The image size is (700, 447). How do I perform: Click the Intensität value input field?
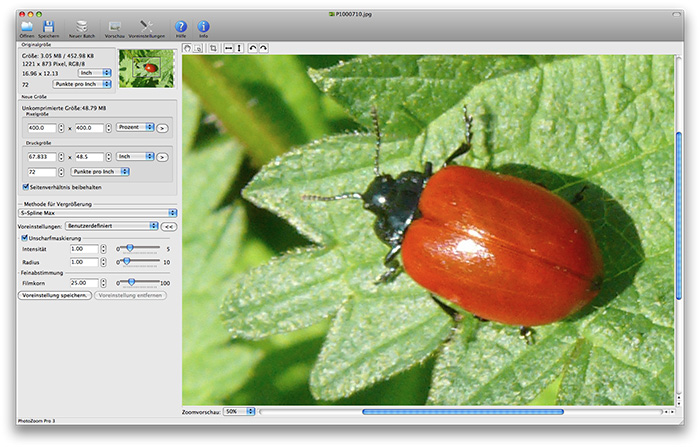tap(84, 249)
